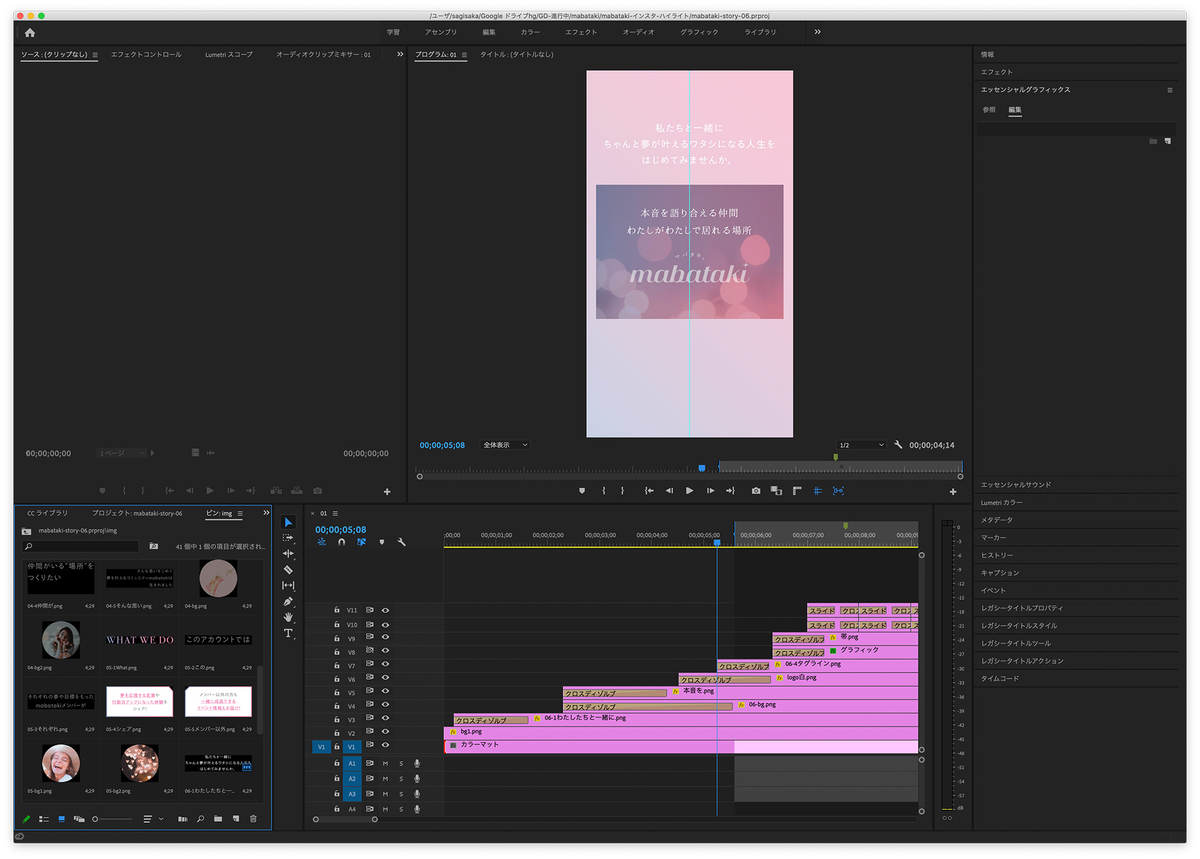This screenshot has height=859, width=1200.
Task: Open the Home screen icon
Action: tap(29, 32)
